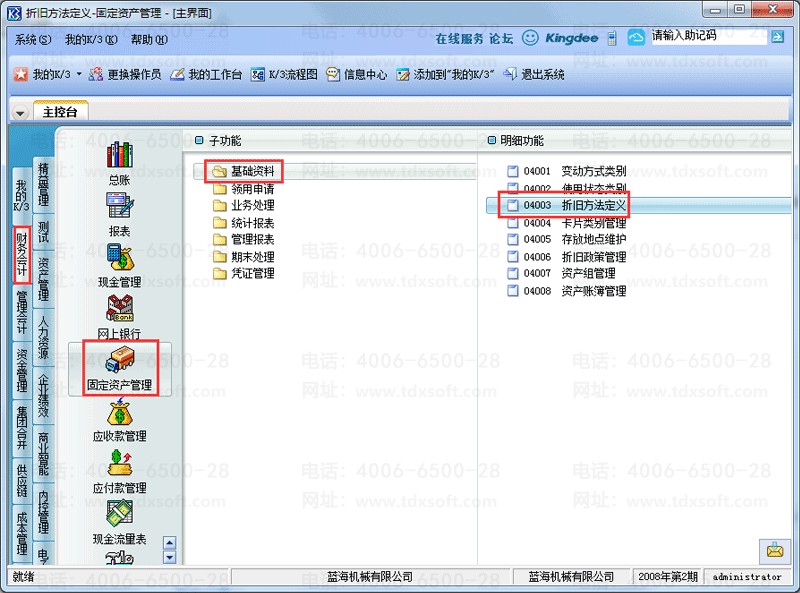Open the 网上银行 module icon
Viewport: 800px width, 593px height.
119,315
